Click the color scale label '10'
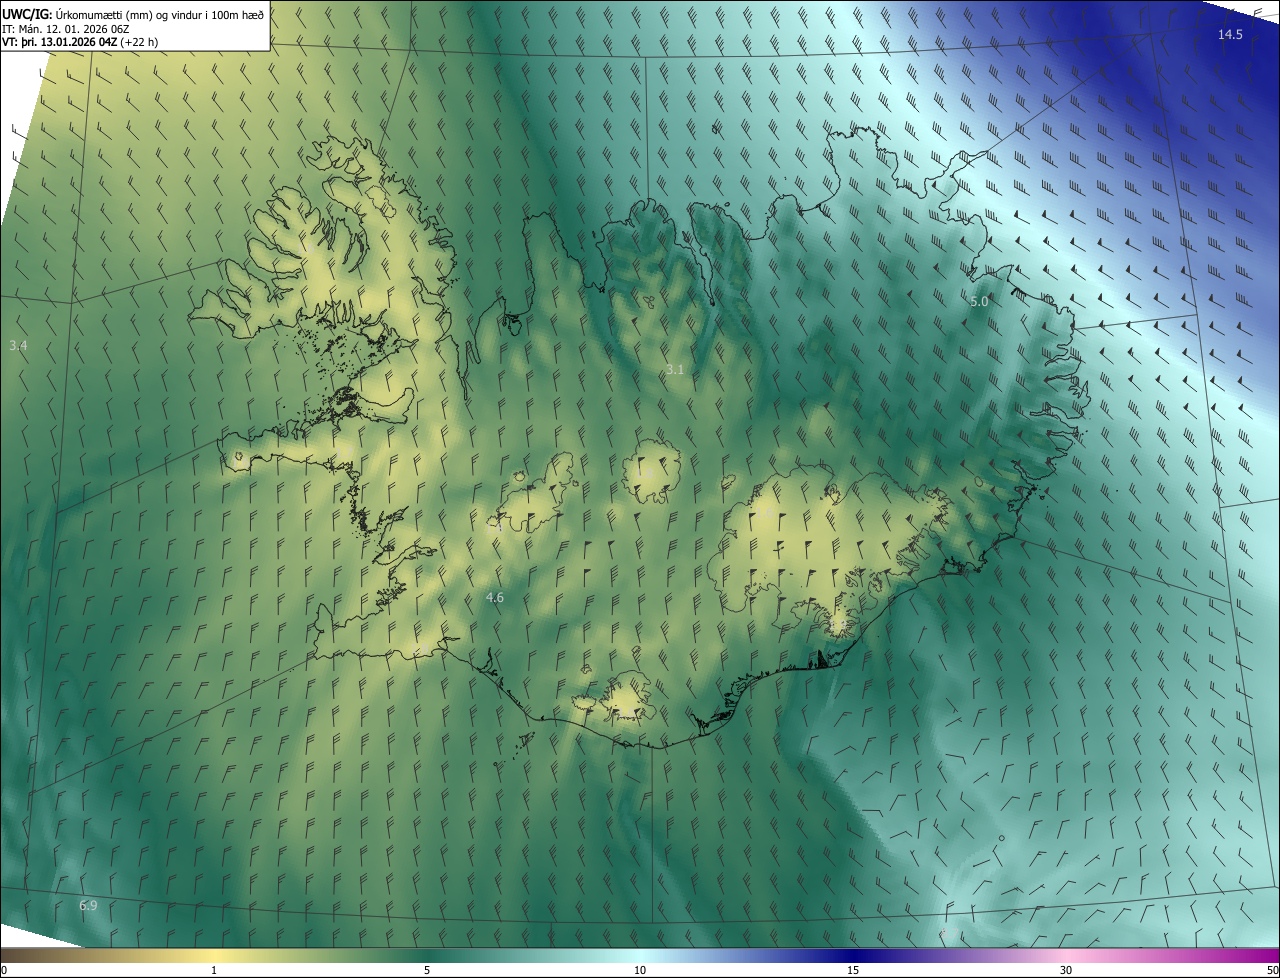1280x978 pixels. click(640, 970)
